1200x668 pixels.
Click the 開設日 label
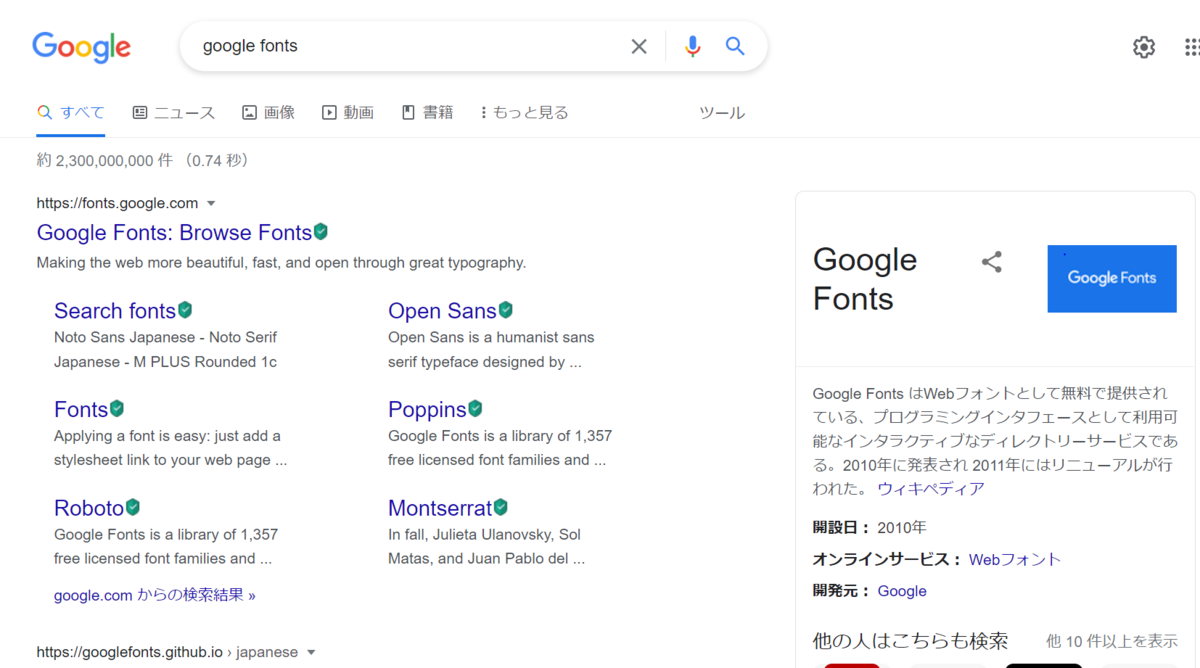(842, 527)
